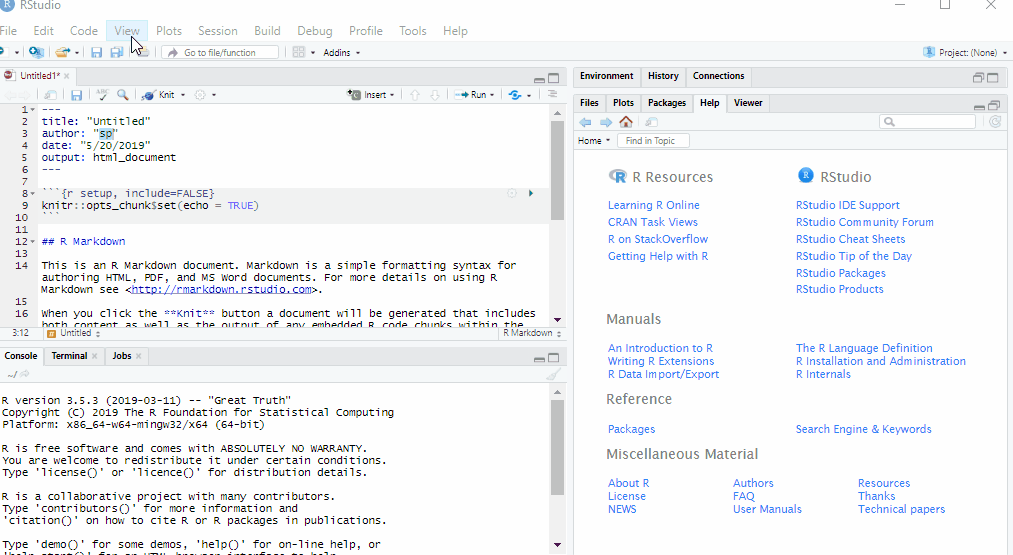
Task: Save the document from the editor toolbar
Action: pyautogui.click(x=76, y=95)
